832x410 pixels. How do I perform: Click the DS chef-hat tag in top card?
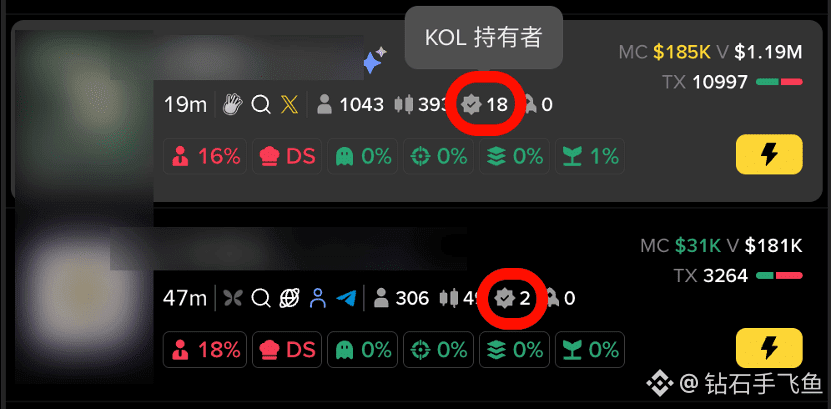pos(287,156)
